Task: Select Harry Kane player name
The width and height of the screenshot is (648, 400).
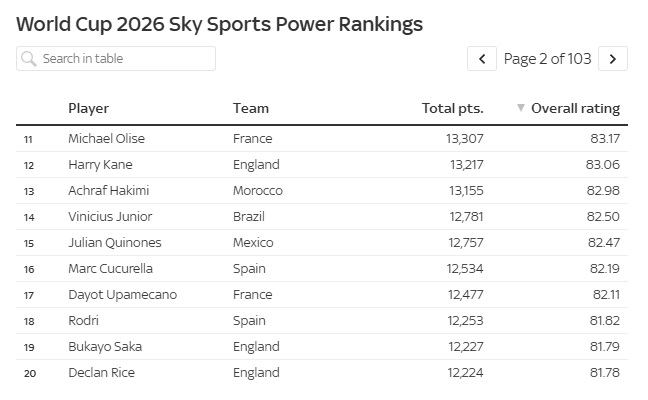Action: coord(100,164)
